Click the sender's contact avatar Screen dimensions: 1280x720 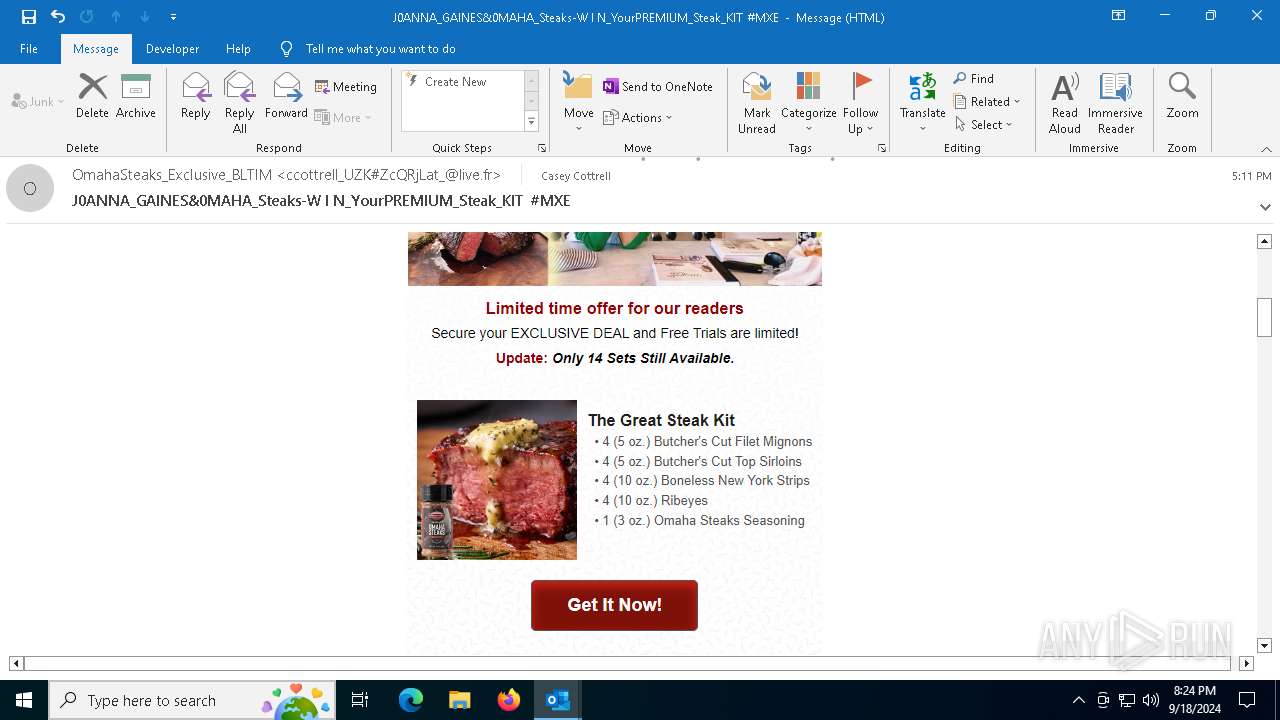click(30, 188)
